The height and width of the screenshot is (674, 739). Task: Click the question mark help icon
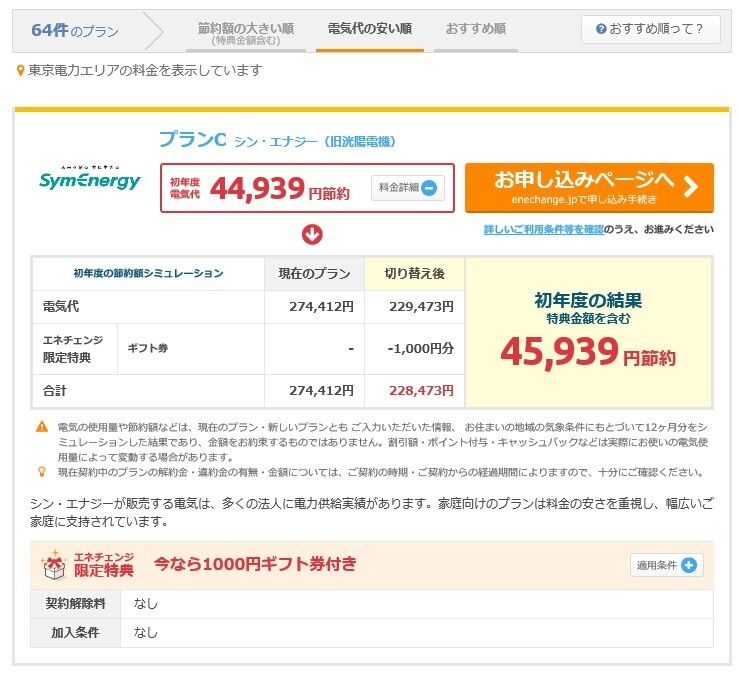[x=601, y=29]
